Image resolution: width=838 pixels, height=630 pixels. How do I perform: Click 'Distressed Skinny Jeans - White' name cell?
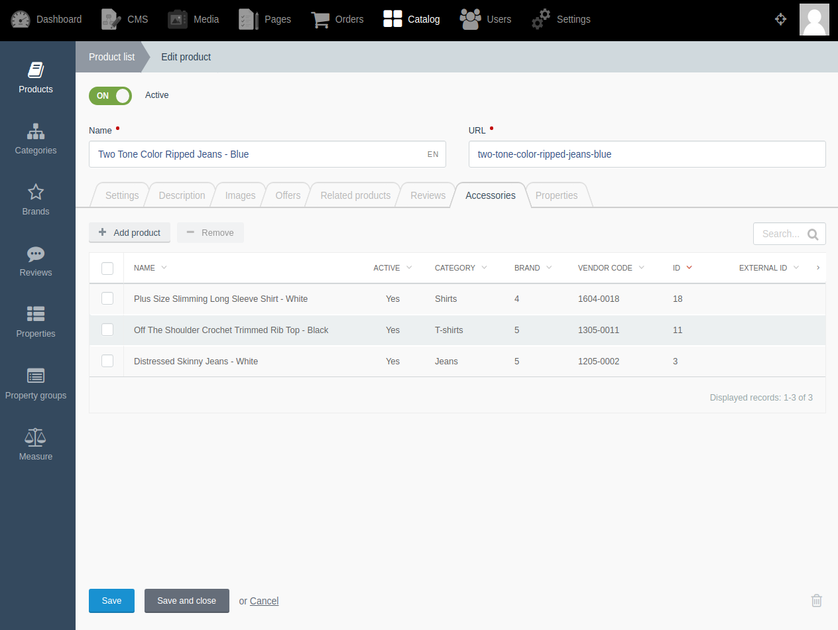click(x=196, y=361)
